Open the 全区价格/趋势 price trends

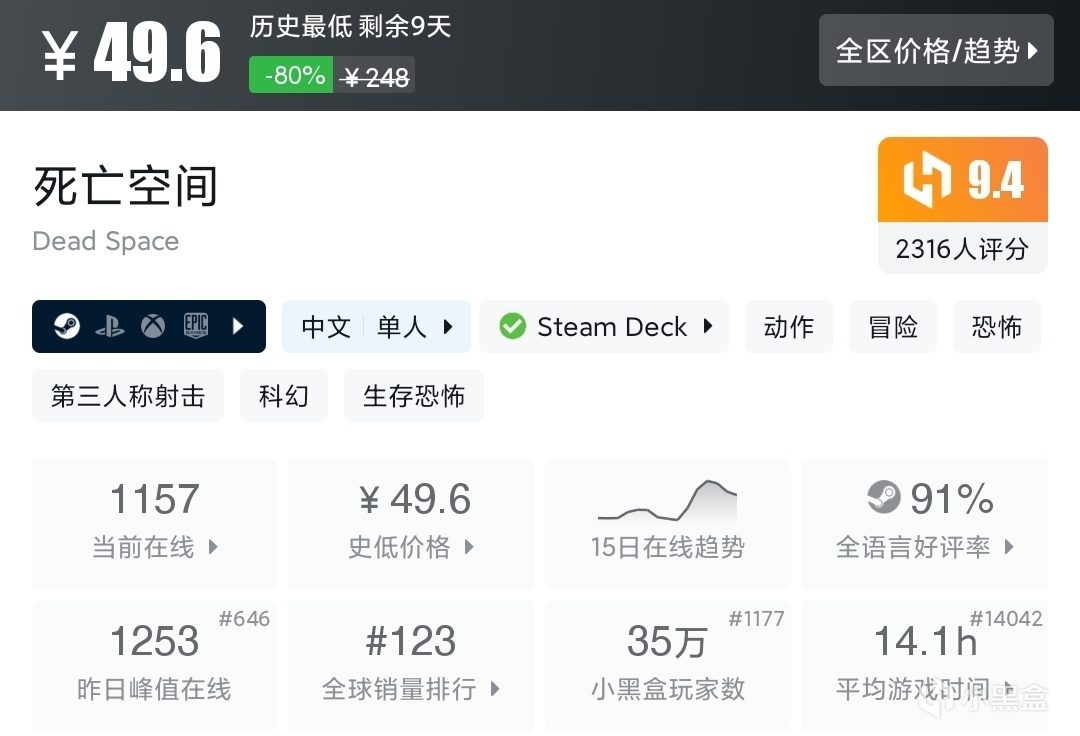tap(936, 50)
